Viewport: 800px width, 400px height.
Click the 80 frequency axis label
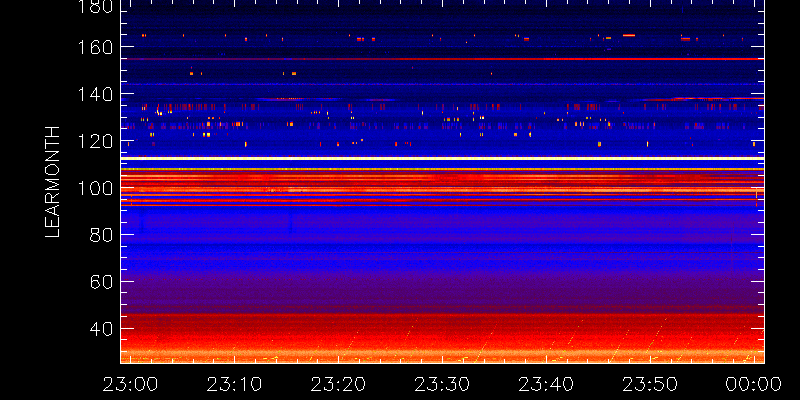coord(102,235)
